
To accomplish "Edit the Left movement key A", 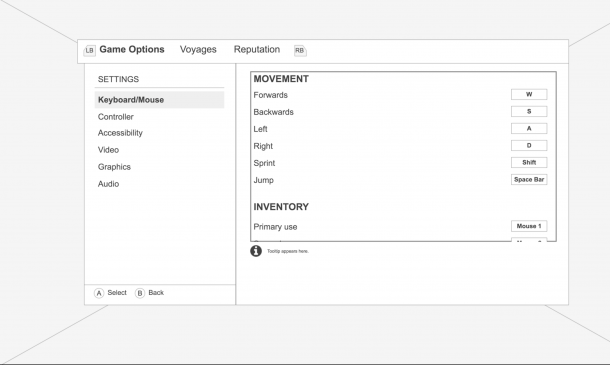I will [x=529, y=128].
